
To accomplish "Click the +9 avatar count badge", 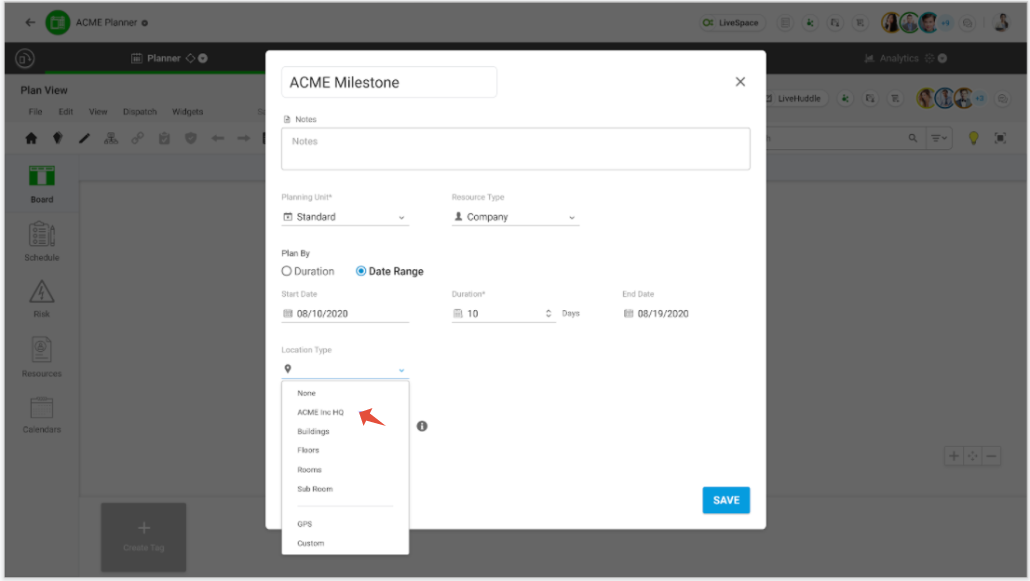I will click(x=945, y=22).
